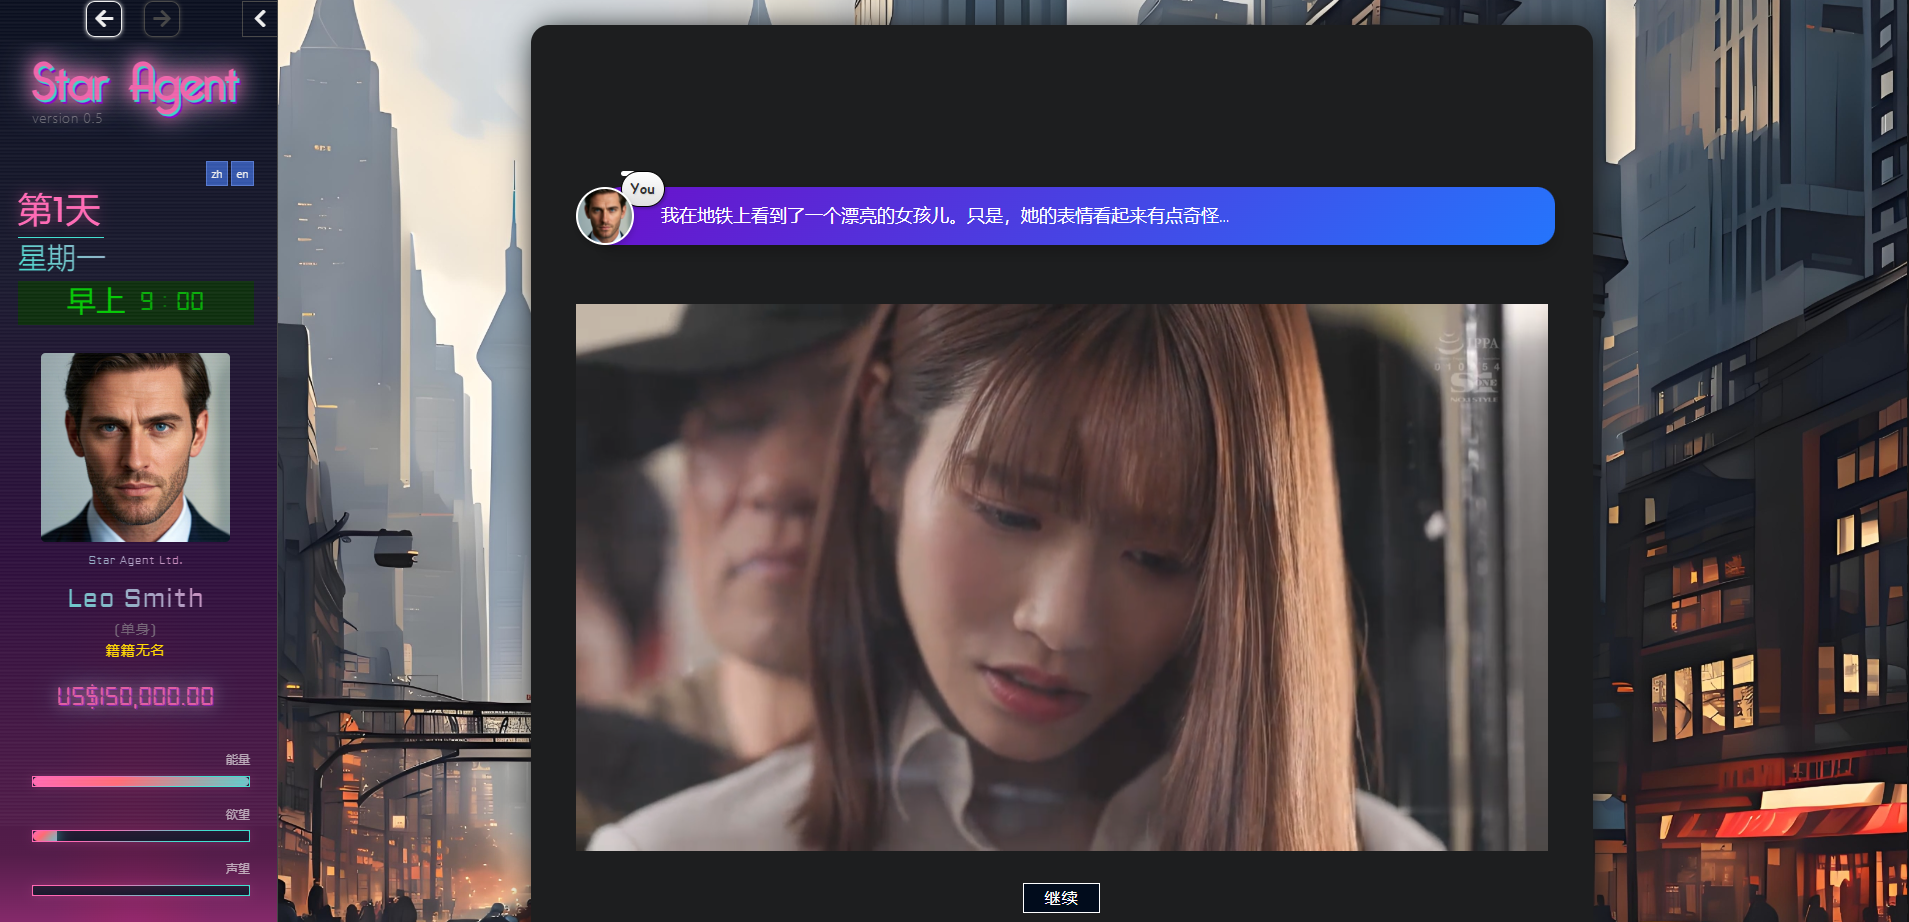Click the back arrow history button
Viewport: 1909px width, 922px height.
104,19
